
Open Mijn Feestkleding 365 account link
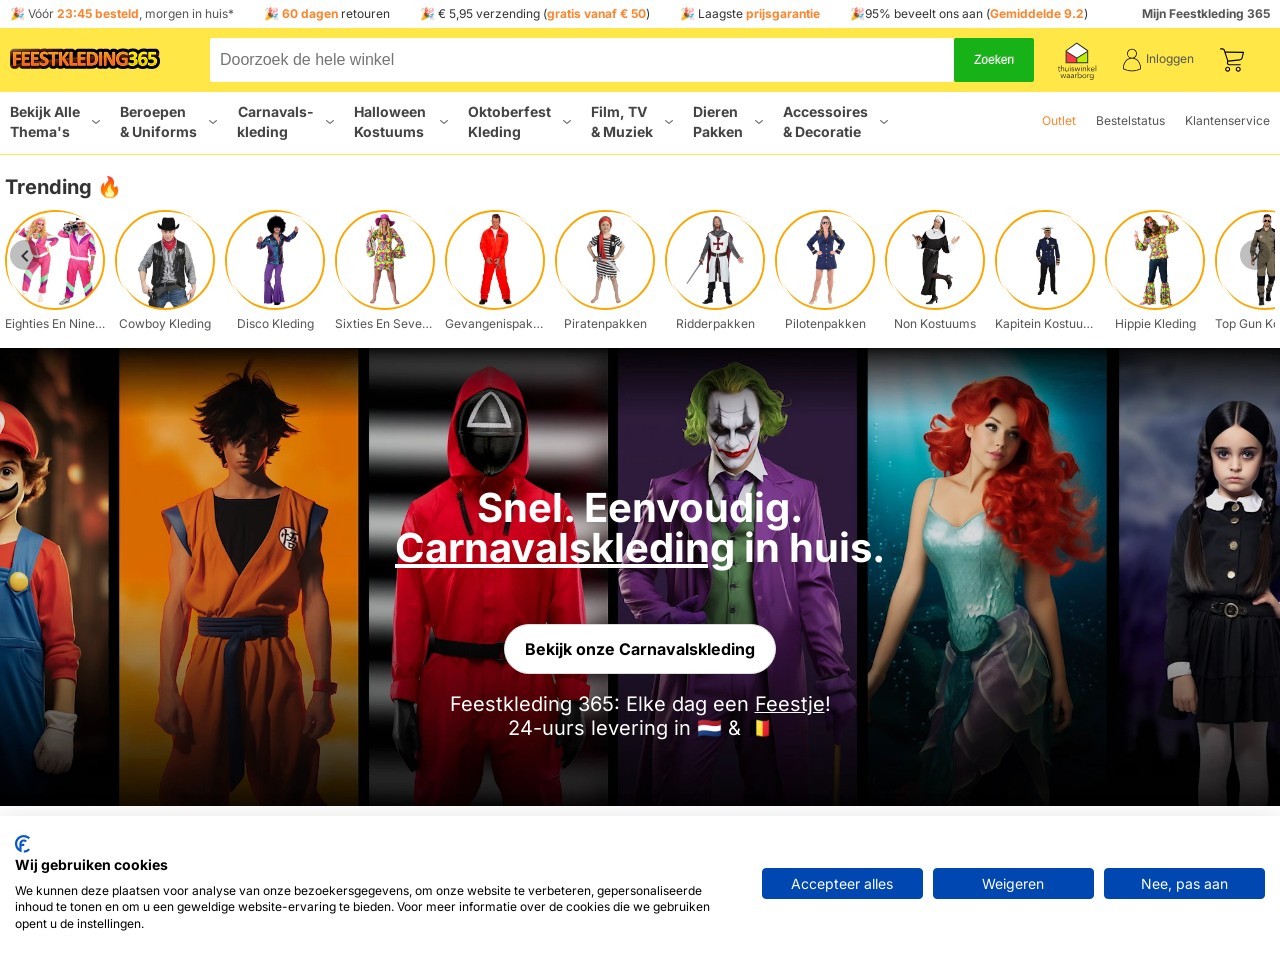pos(1206,14)
